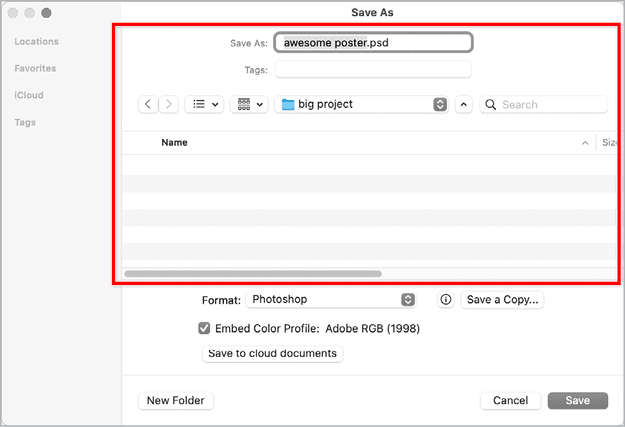Focus the Search field
Screen dimensions: 625x427
pos(544,104)
